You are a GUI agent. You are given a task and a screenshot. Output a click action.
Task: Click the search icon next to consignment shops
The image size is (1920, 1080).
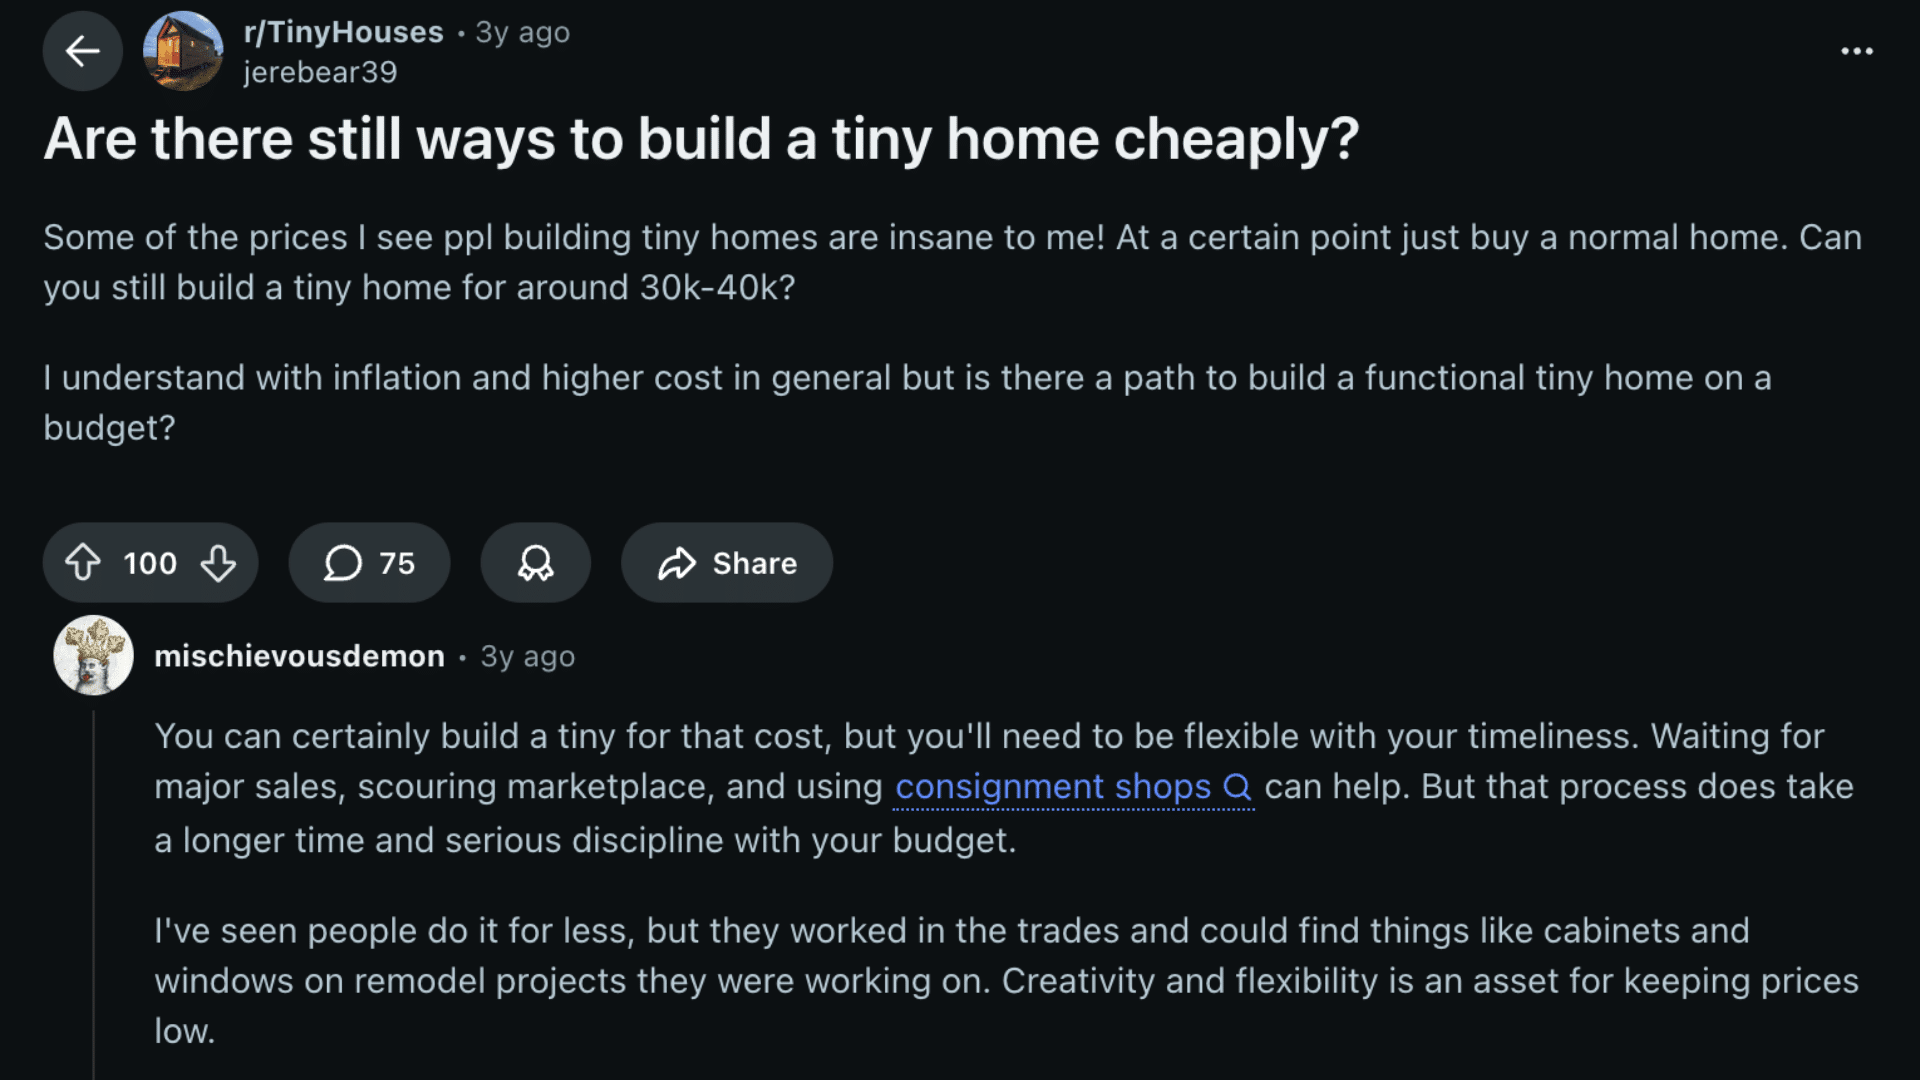pyautogui.click(x=1240, y=787)
